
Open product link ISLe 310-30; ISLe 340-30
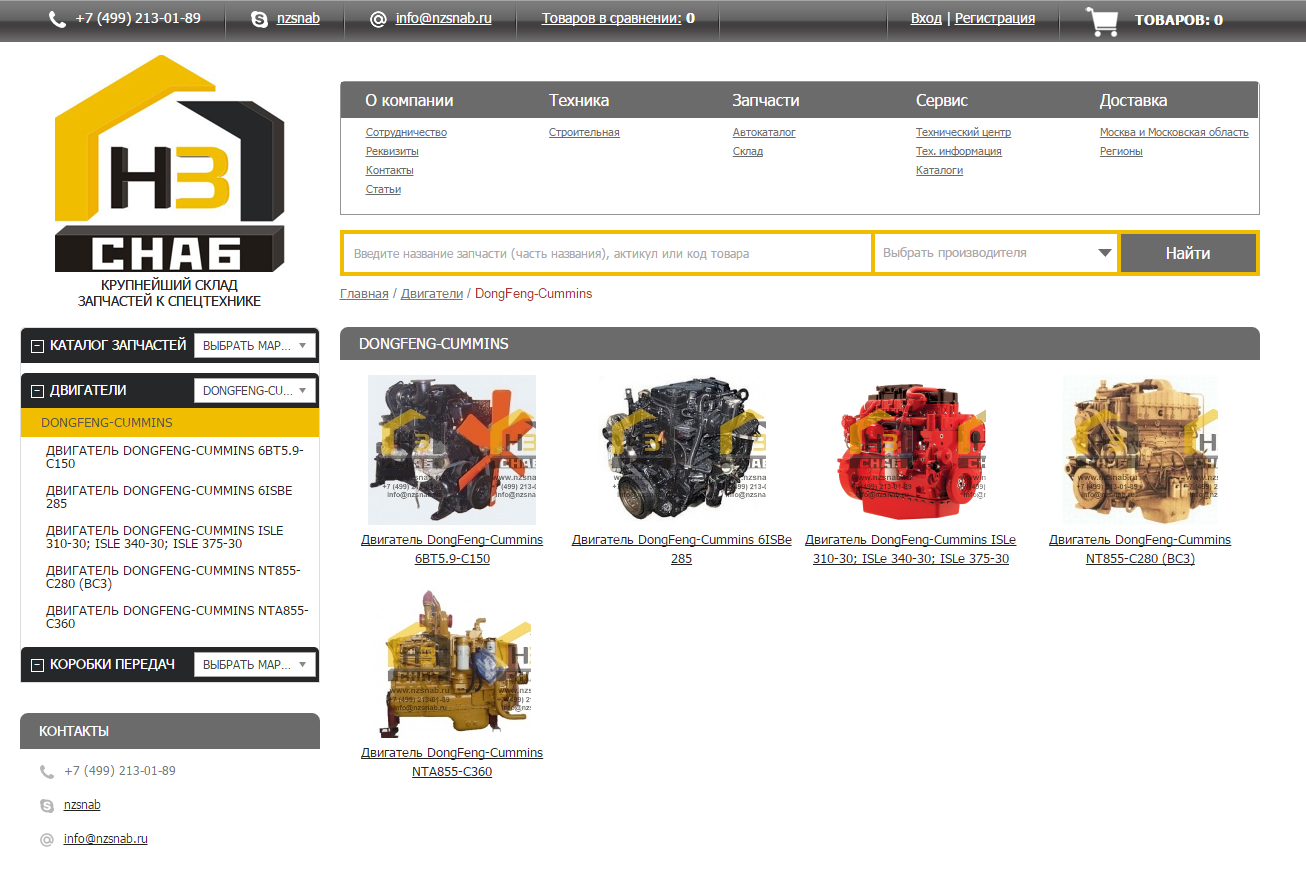[911, 549]
